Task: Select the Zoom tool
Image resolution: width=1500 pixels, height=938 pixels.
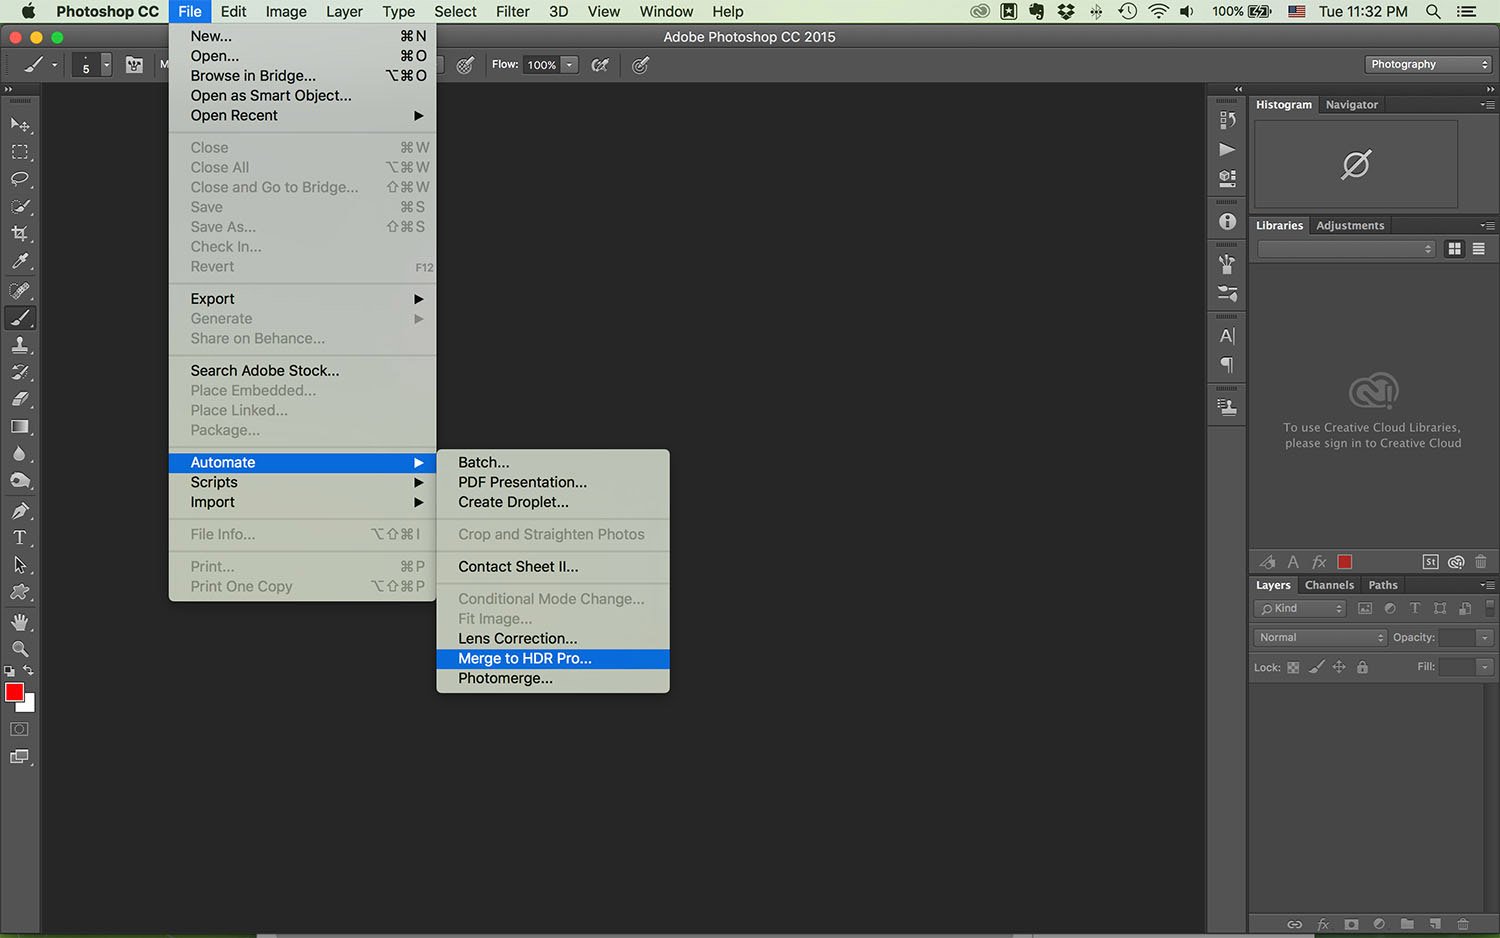Action: click(20, 646)
